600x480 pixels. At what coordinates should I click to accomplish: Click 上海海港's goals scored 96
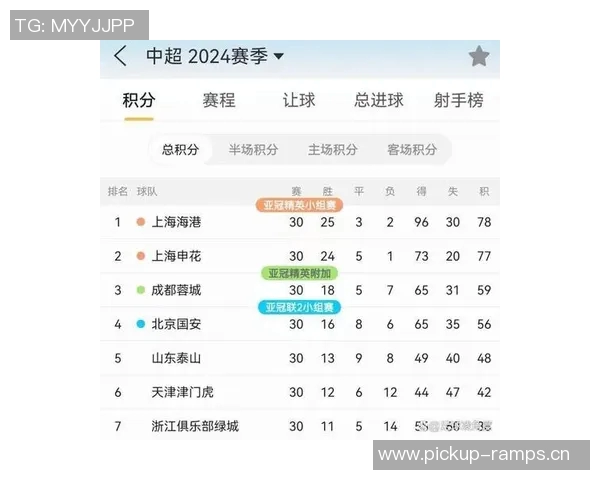pyautogui.click(x=421, y=222)
